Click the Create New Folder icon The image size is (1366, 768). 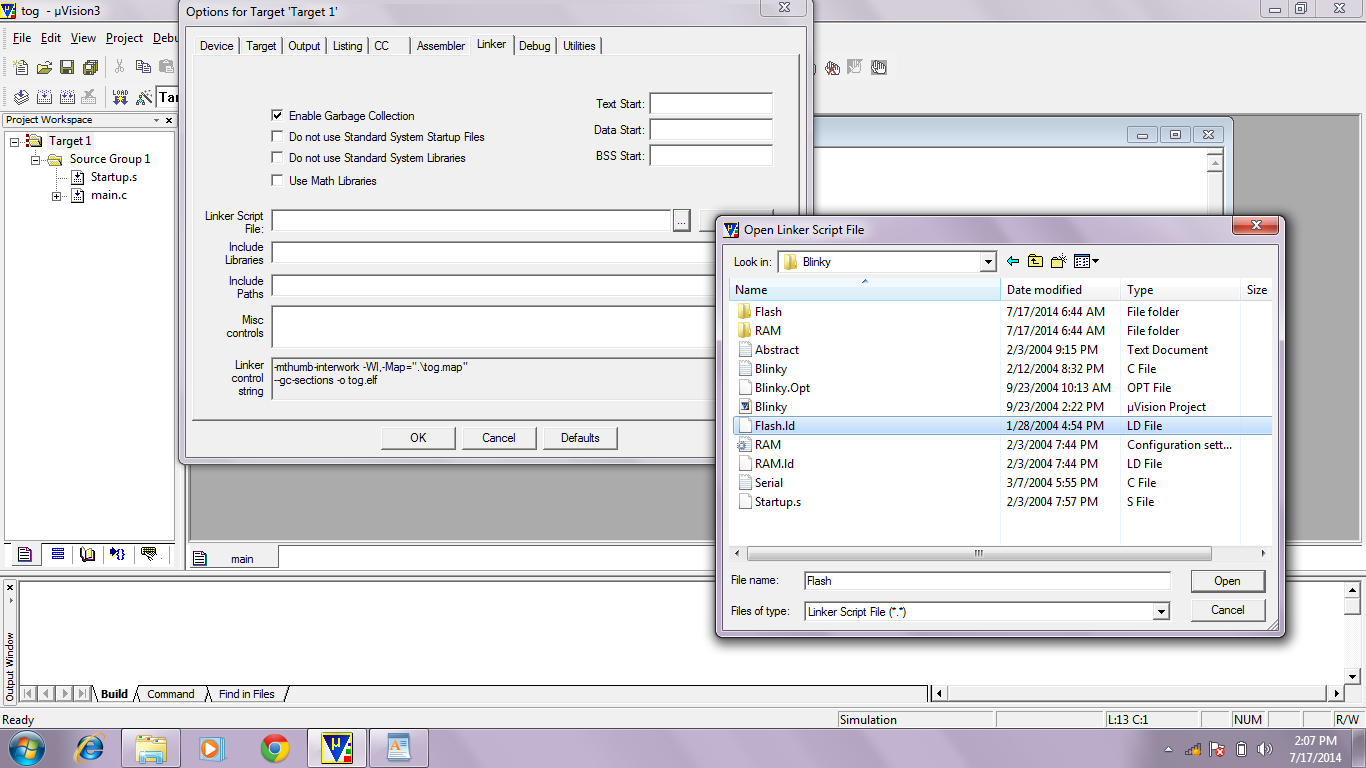tap(1059, 261)
